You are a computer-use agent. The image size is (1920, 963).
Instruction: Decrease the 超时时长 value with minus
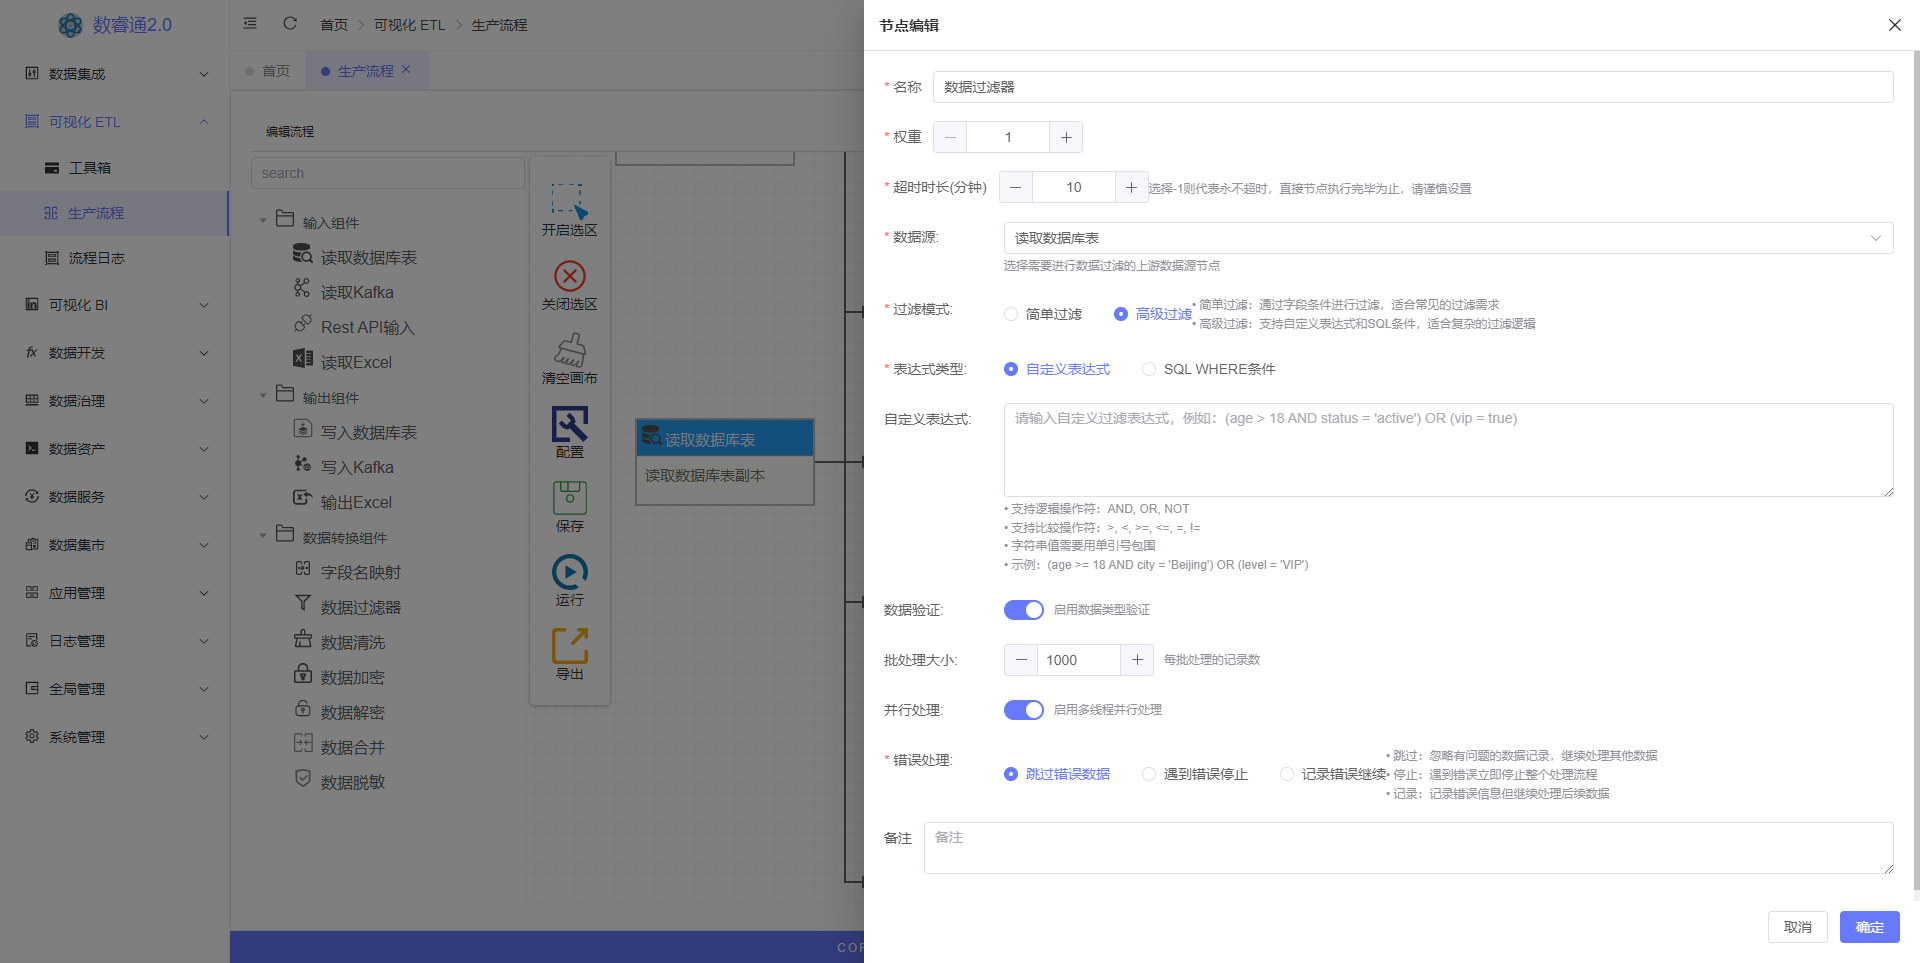click(x=1016, y=187)
